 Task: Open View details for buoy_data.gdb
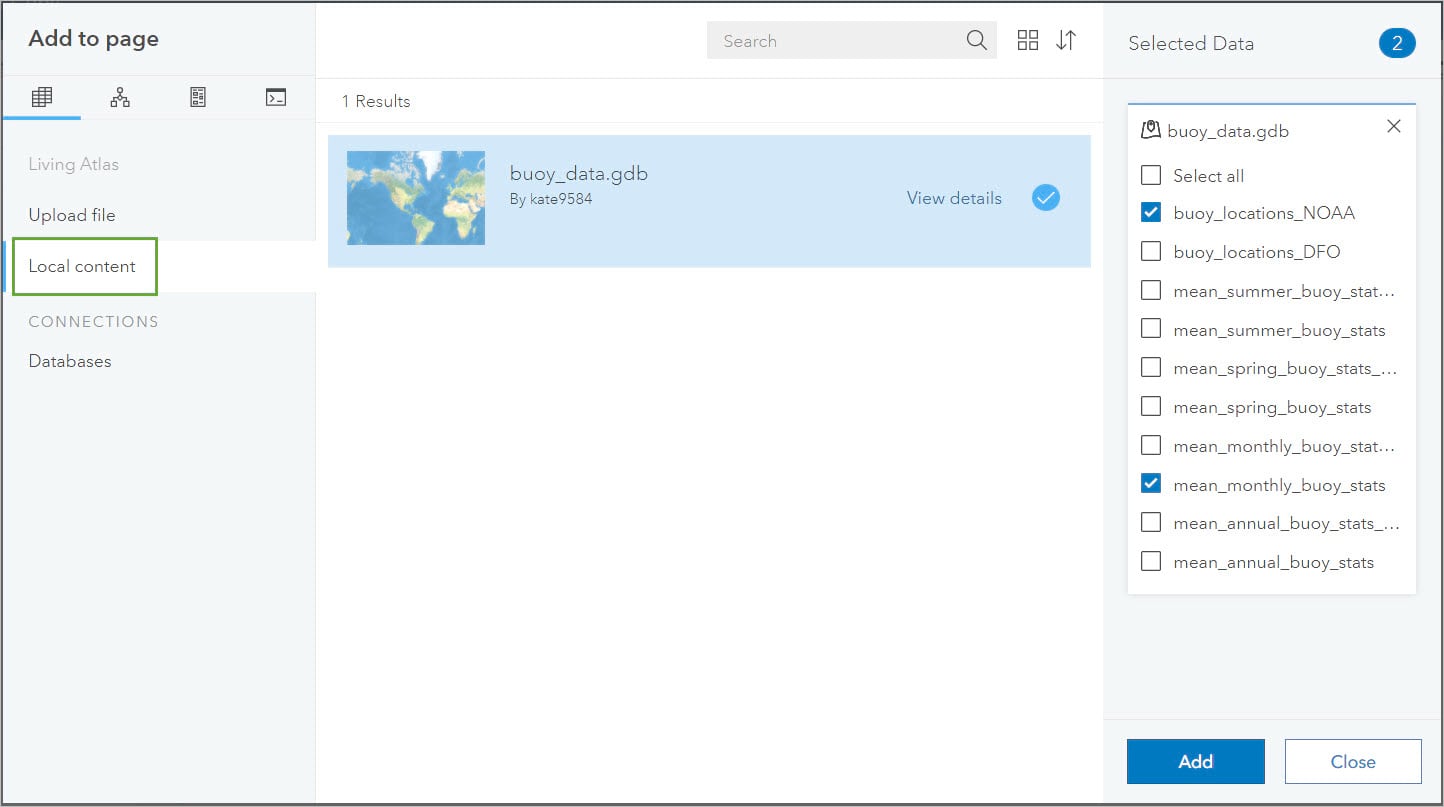tap(953, 198)
